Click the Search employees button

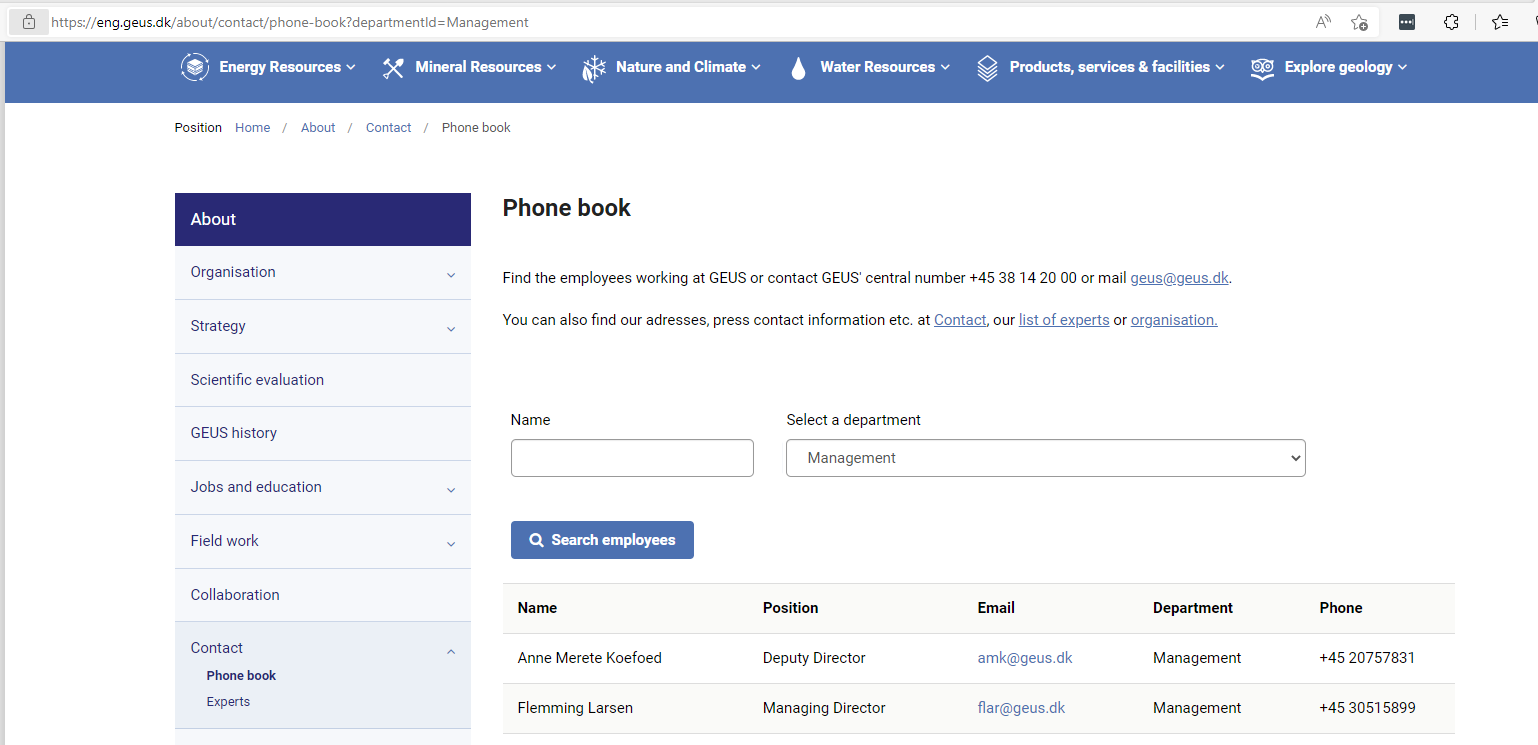click(x=602, y=540)
